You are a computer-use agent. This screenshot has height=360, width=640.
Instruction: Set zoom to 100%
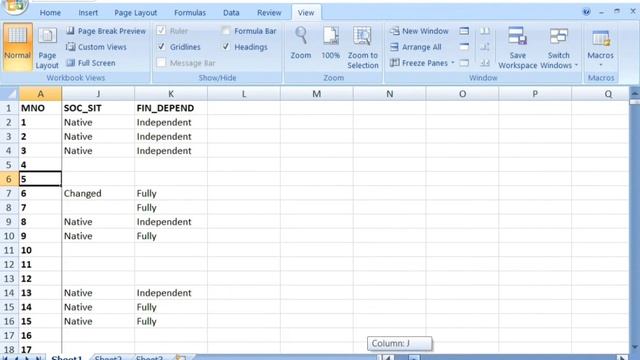[330, 43]
